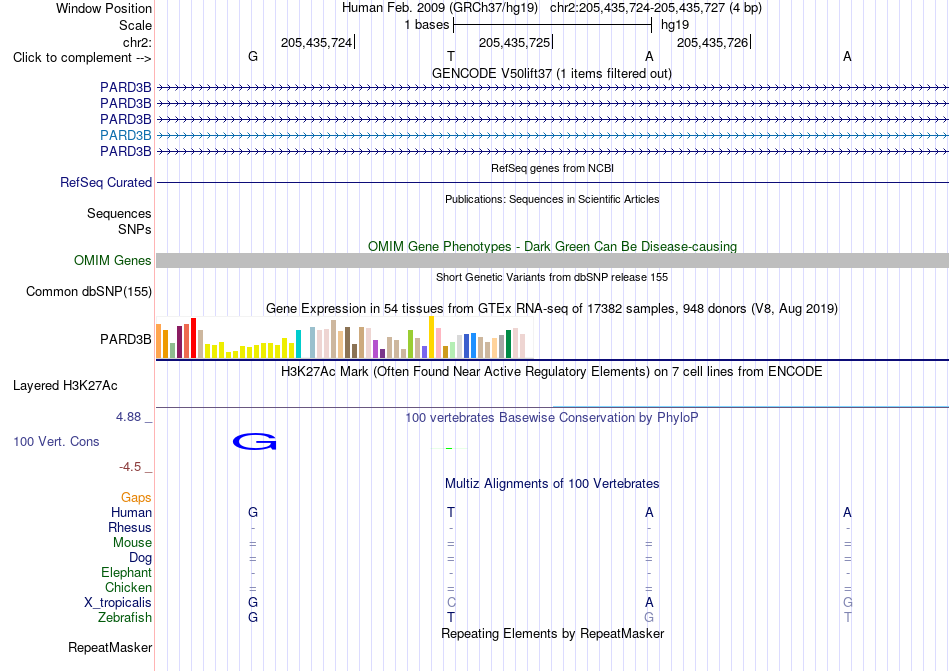Click the RepeatMasker track label
The height and width of the screenshot is (671, 950).
(x=110, y=647)
